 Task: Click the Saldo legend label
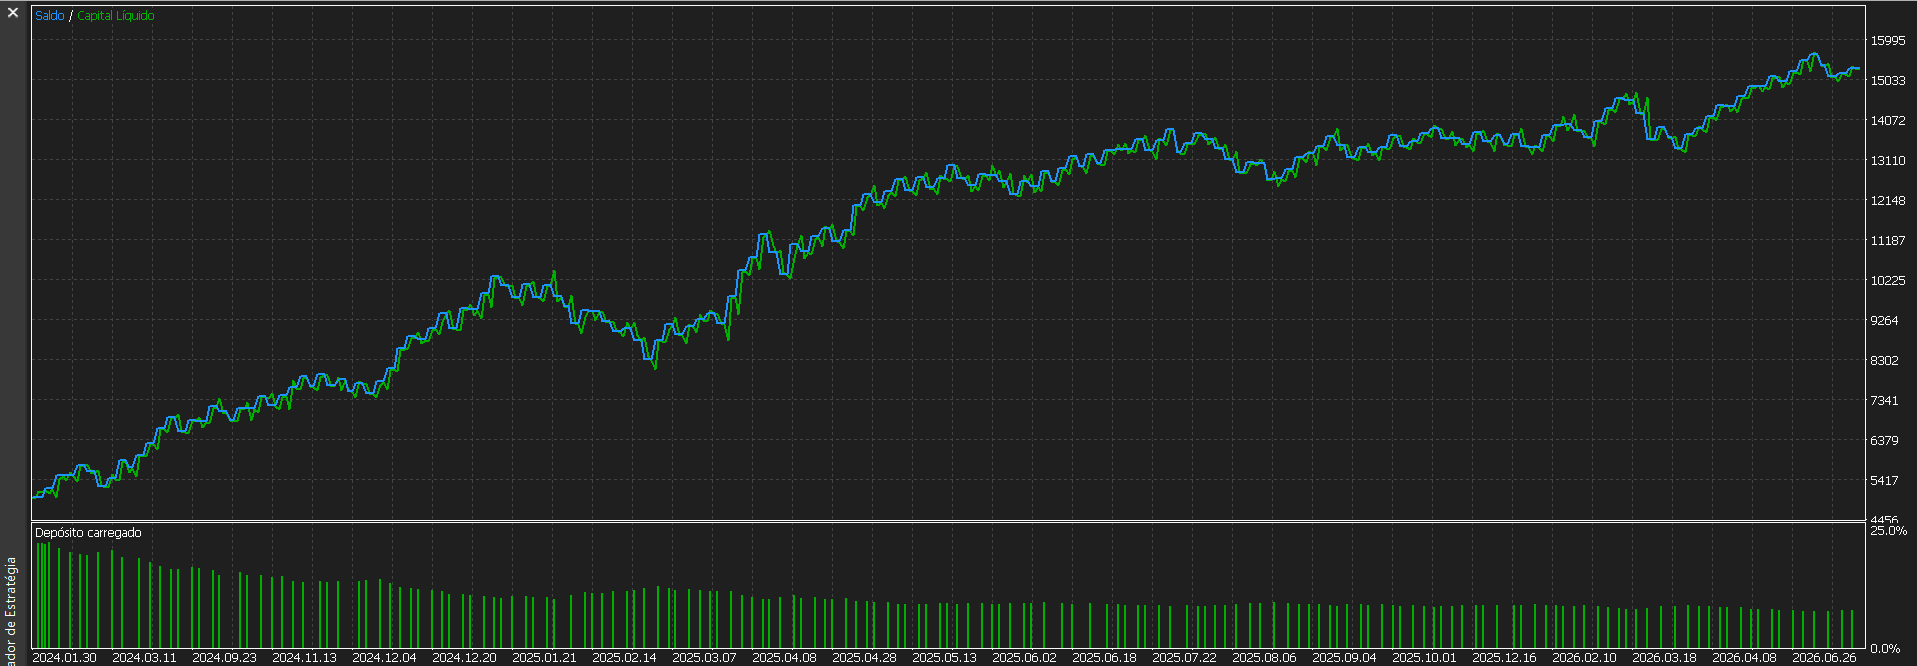(49, 16)
